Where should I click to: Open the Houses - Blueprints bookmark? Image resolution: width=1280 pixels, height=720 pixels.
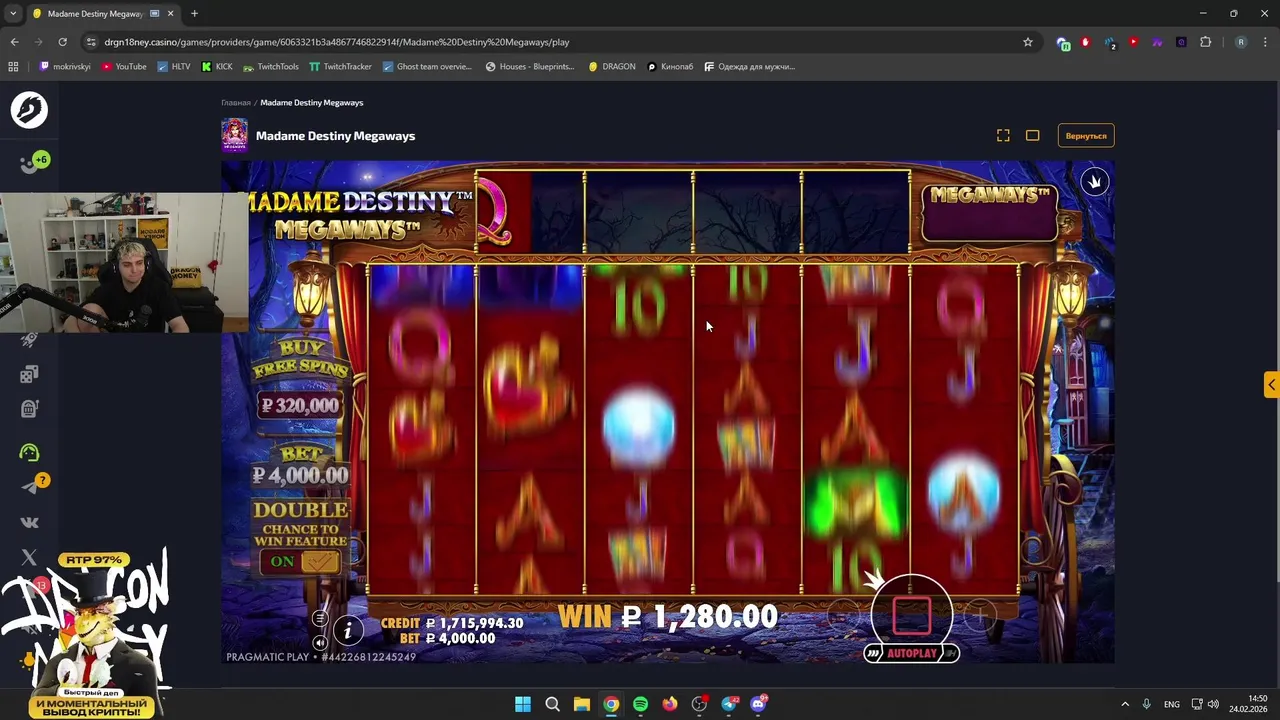point(530,67)
